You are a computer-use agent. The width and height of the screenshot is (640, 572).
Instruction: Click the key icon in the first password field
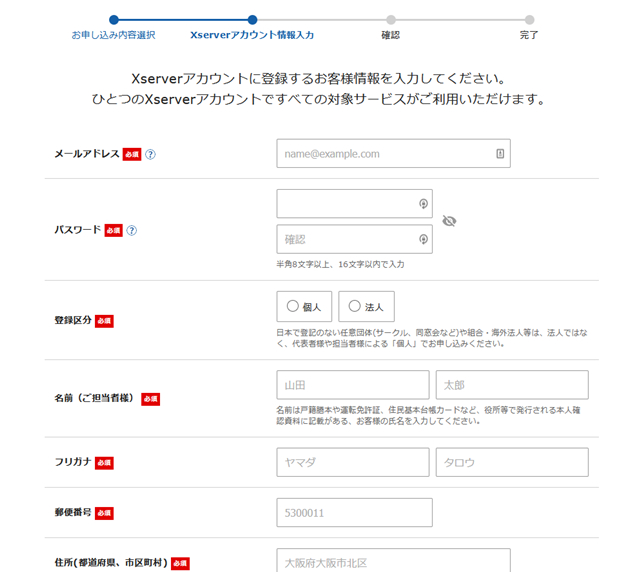pyautogui.click(x=423, y=203)
